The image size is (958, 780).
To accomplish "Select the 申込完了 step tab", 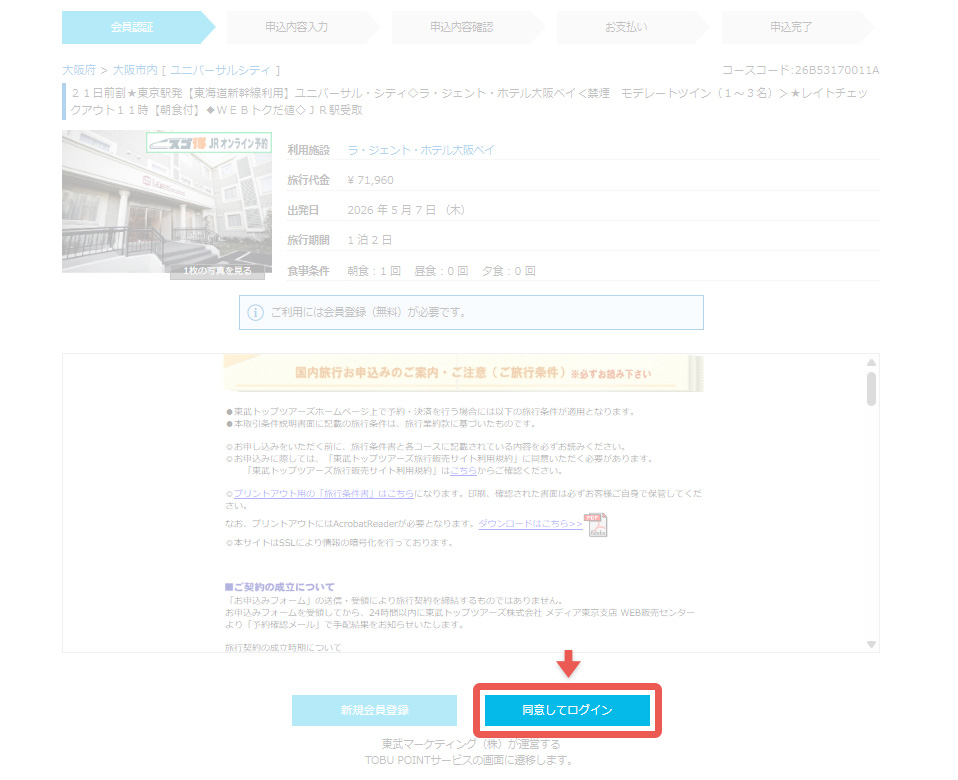I will (797, 27).
